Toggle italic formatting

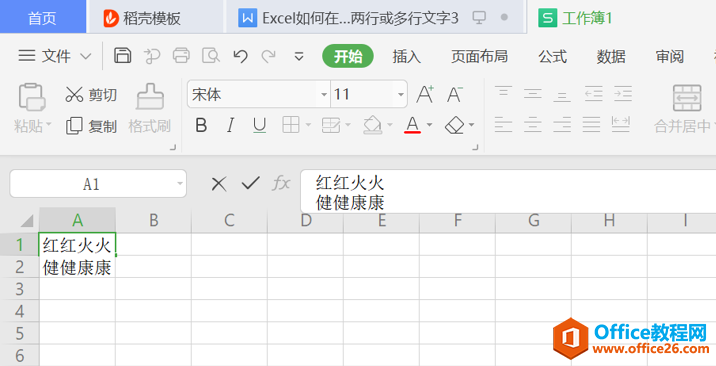(x=231, y=125)
